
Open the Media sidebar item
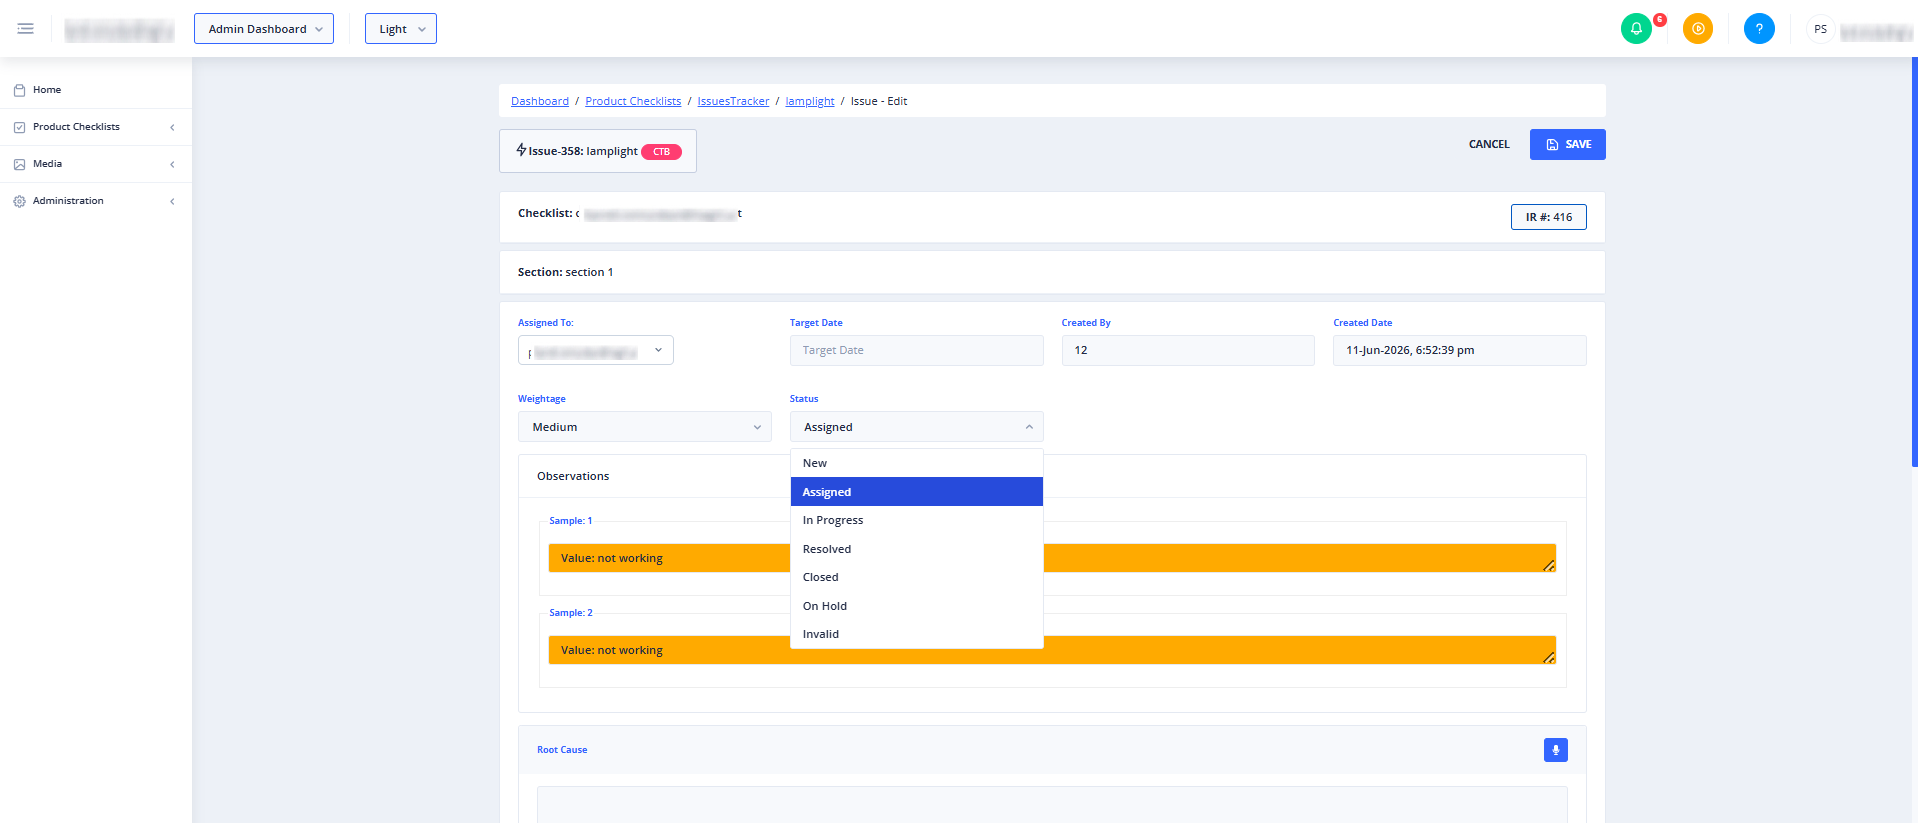pos(96,164)
